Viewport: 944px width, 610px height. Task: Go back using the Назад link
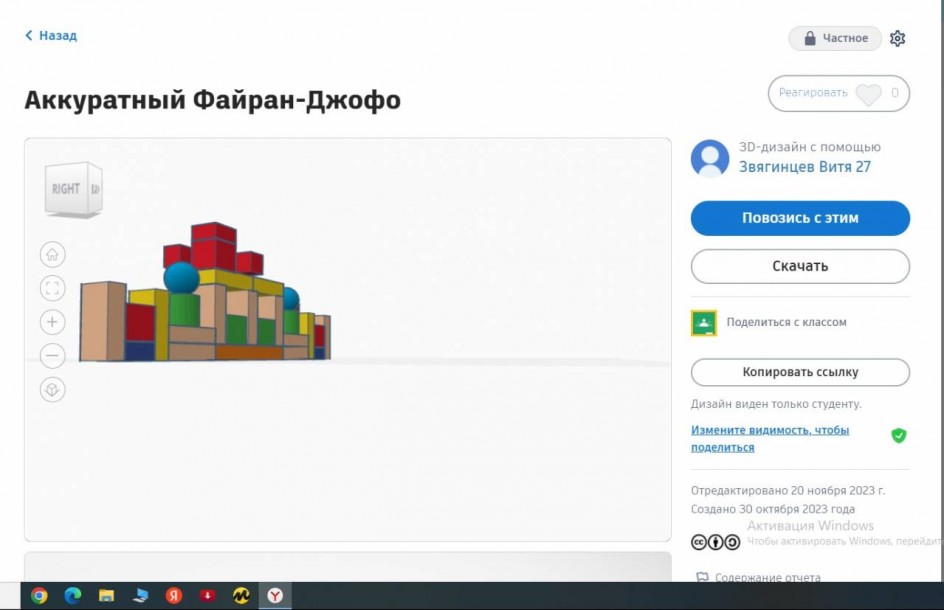pyautogui.click(x=51, y=36)
